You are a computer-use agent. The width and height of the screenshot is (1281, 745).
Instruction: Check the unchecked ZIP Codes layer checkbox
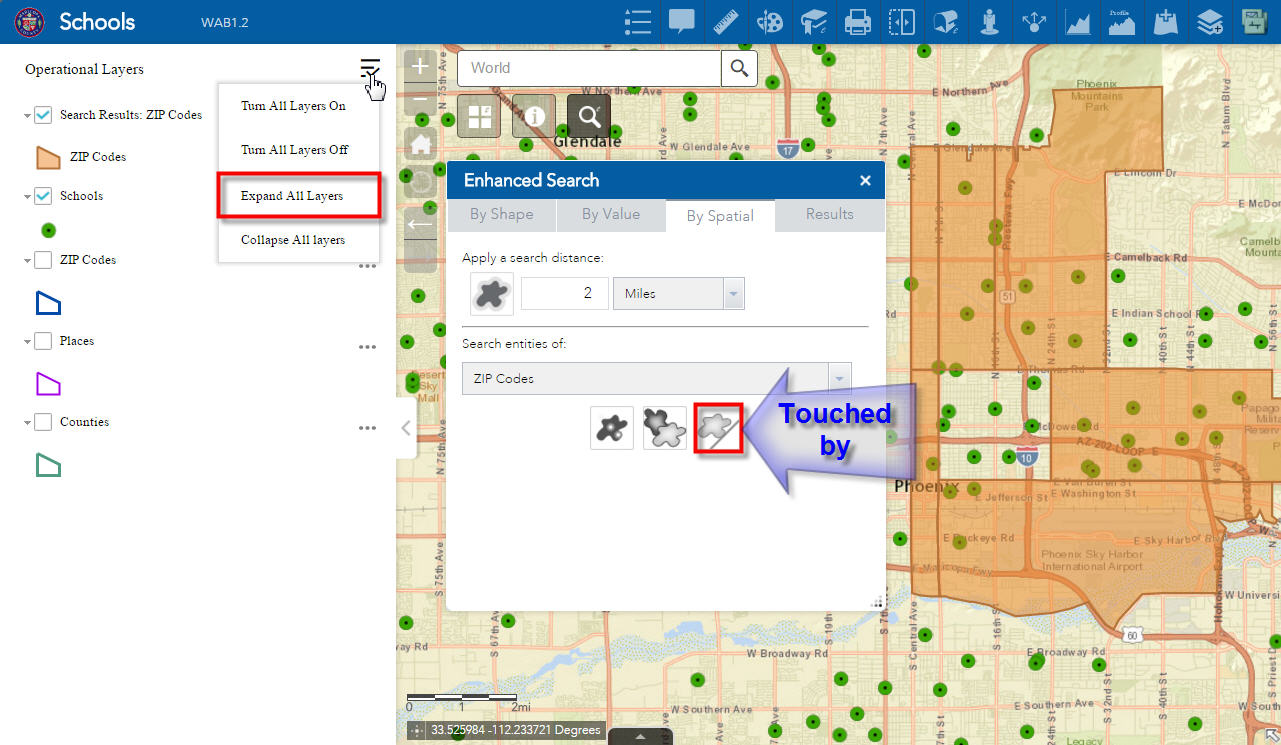(x=43, y=260)
